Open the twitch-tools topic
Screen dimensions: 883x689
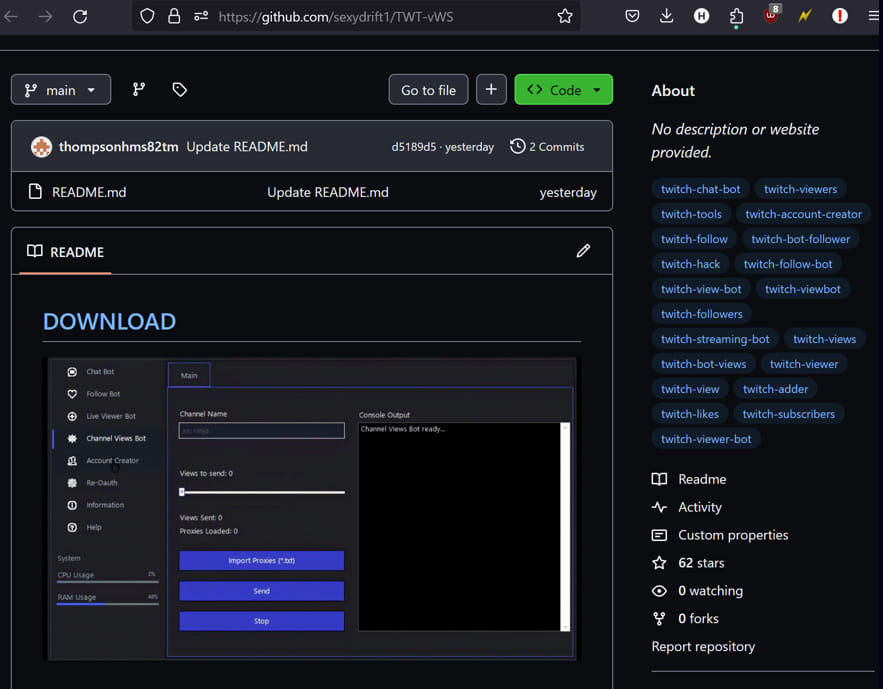click(x=691, y=214)
